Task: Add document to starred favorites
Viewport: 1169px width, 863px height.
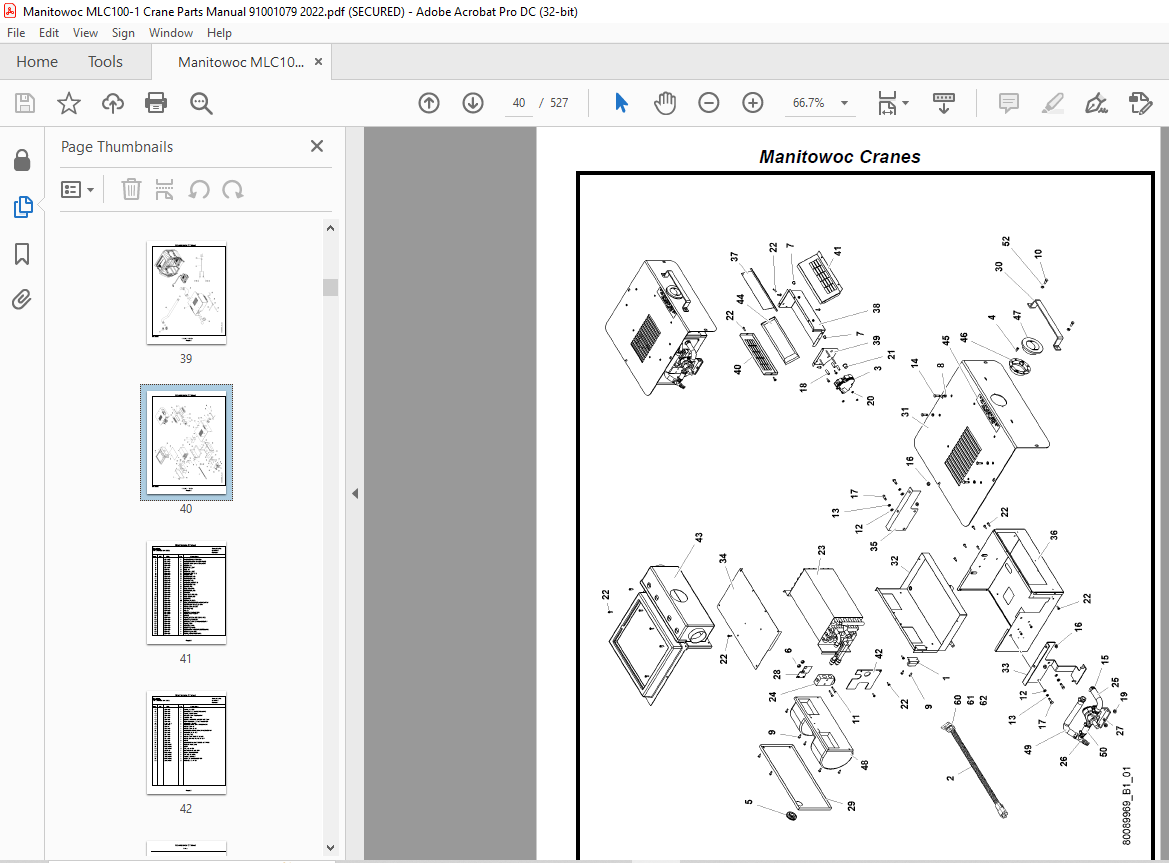Action: (x=69, y=103)
